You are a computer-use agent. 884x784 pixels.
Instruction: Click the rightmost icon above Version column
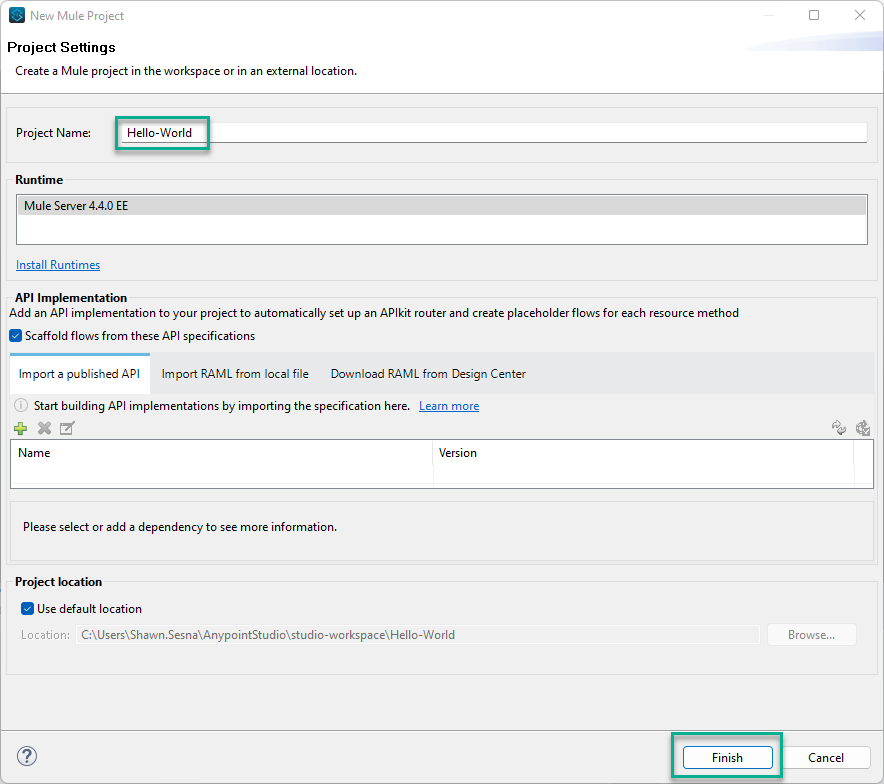click(x=862, y=428)
